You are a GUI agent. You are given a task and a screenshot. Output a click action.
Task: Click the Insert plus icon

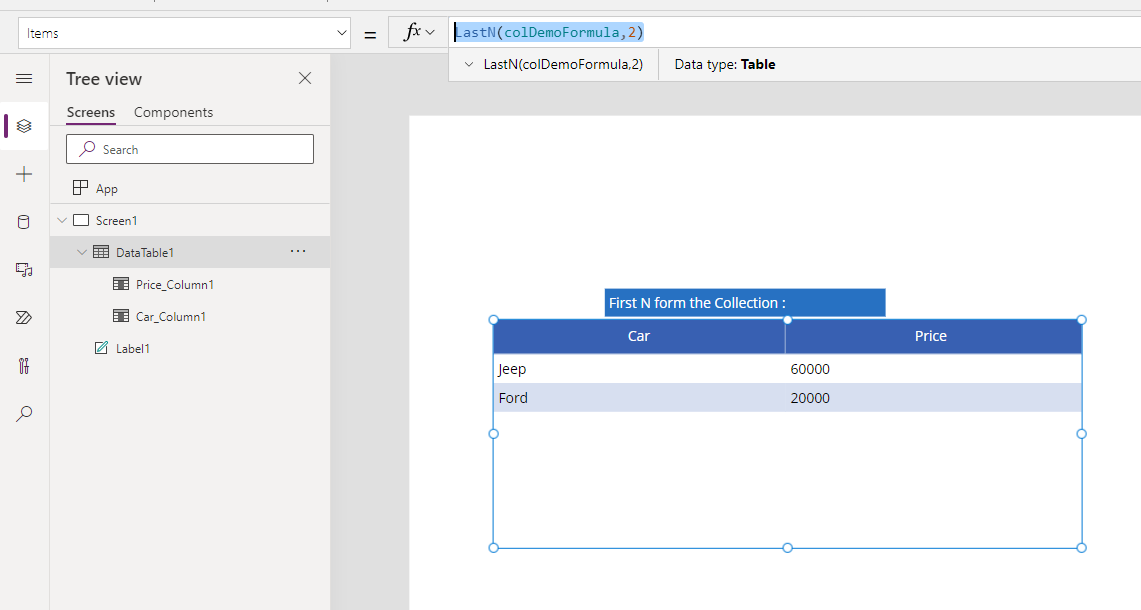(24, 174)
